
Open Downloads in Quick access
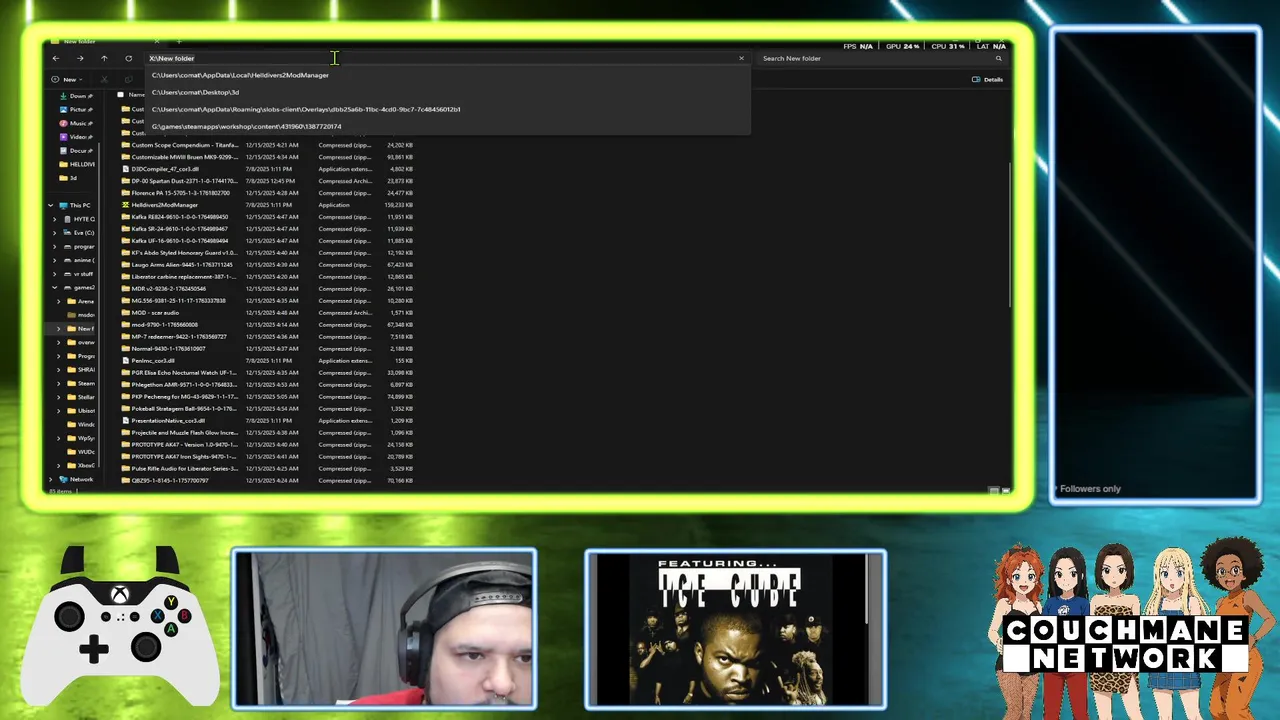[76, 96]
